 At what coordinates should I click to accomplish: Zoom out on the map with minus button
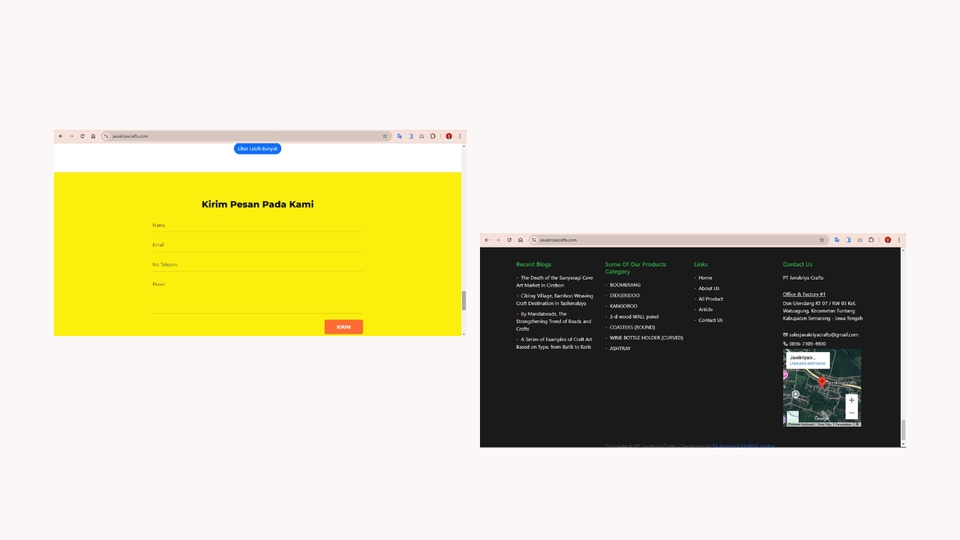(x=852, y=413)
